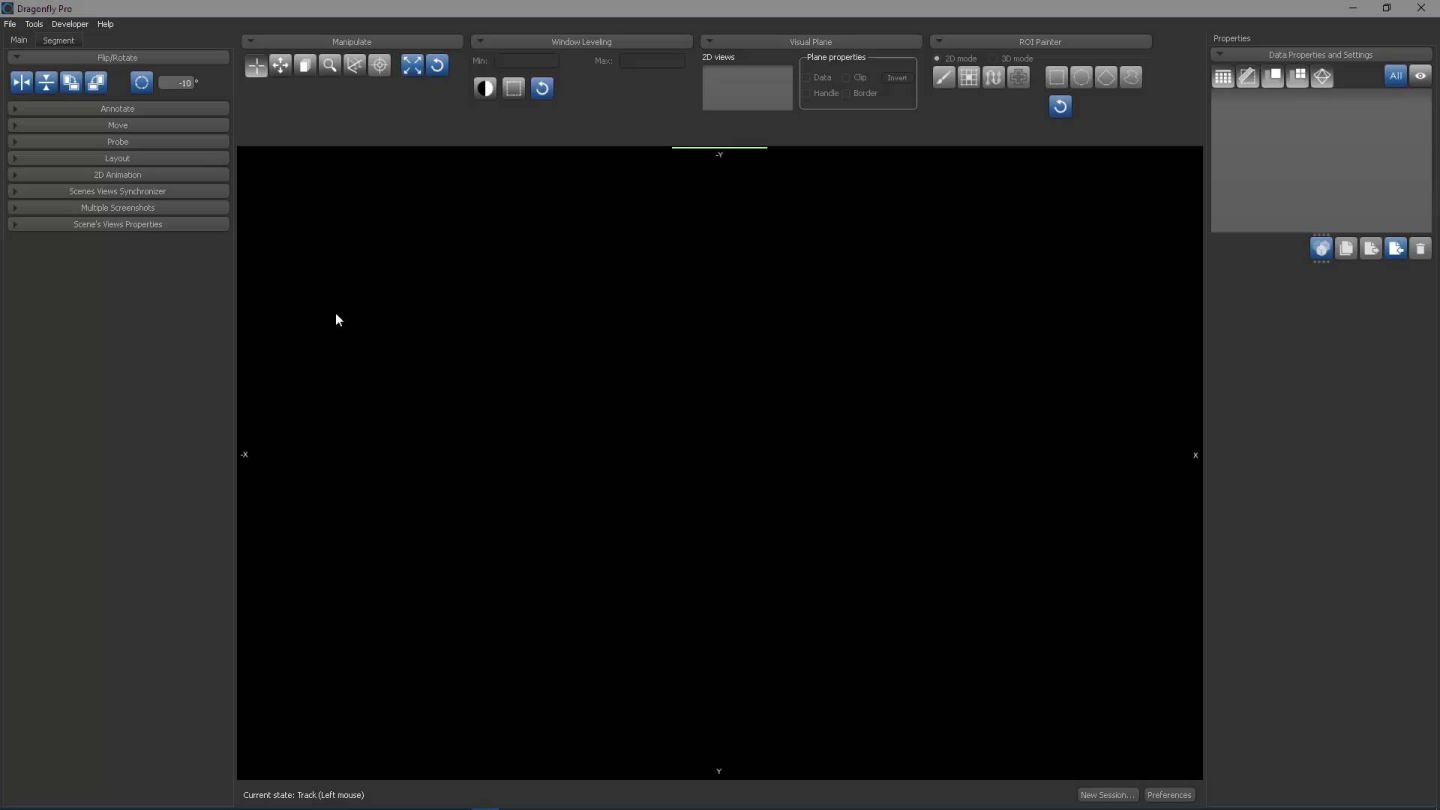Expand the Probe section
The height and width of the screenshot is (810, 1440).
[x=118, y=142]
